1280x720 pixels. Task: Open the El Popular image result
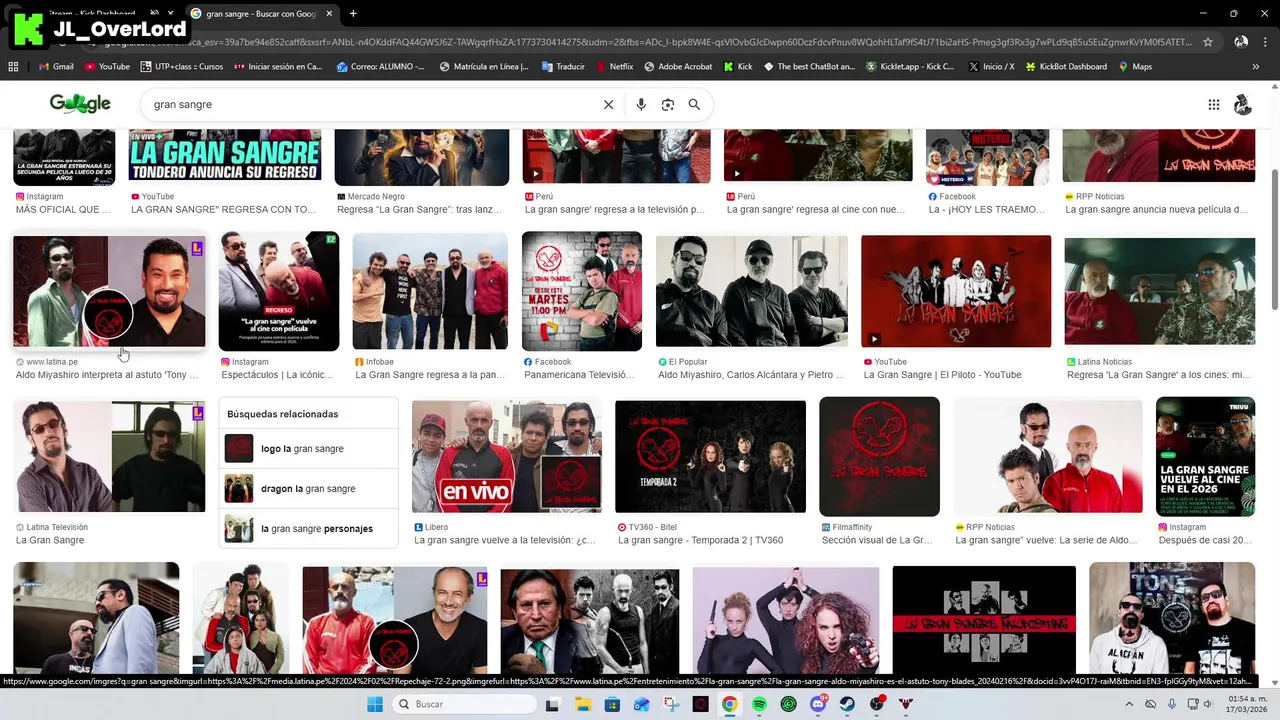coord(751,291)
